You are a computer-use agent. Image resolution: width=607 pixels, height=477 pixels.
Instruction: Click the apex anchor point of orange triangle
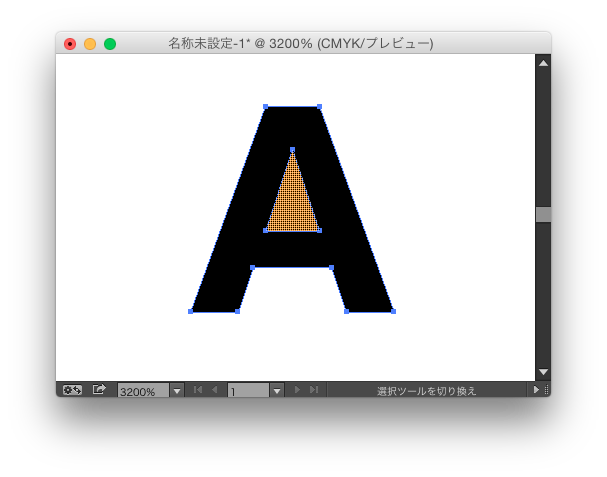[293, 149]
